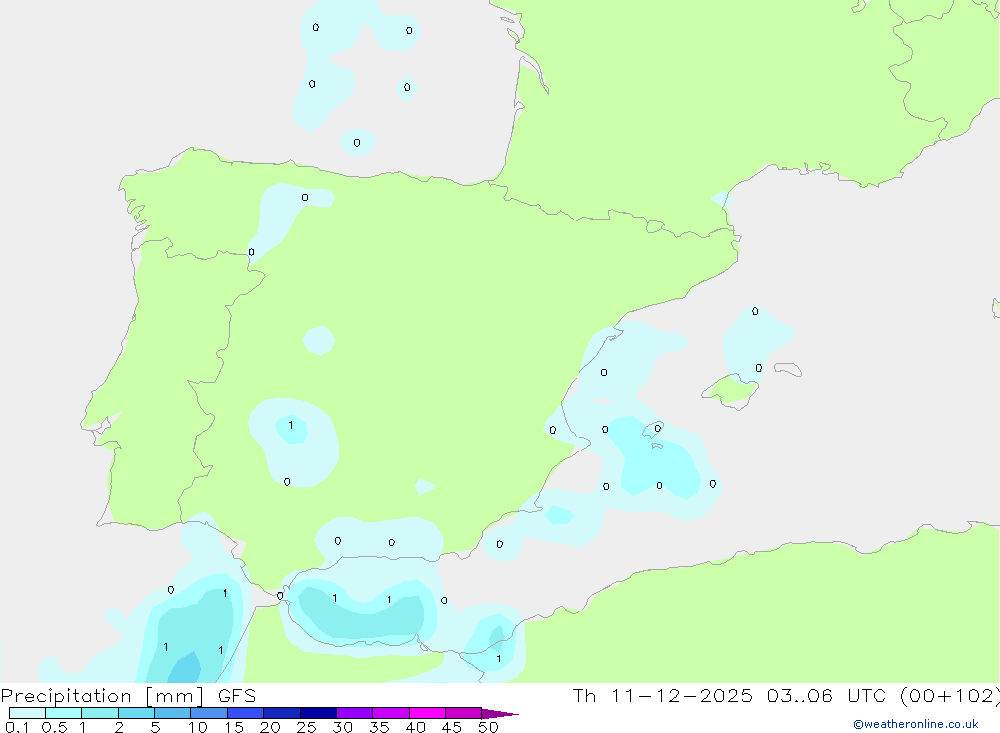This screenshot has width=1000, height=733.
Task: Select the '40' legend scale label
Action: tap(416, 727)
